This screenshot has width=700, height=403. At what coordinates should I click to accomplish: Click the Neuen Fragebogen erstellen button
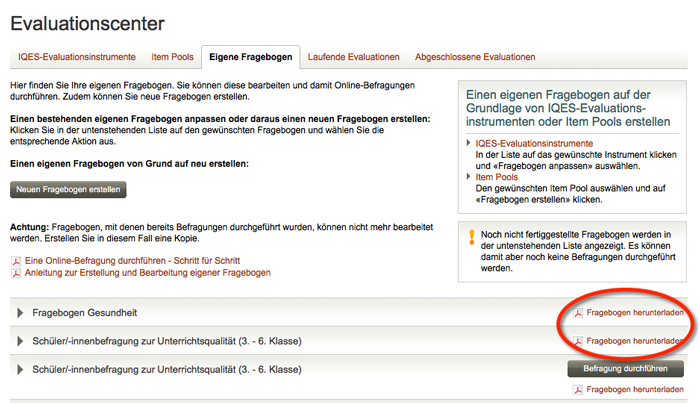tap(68, 189)
